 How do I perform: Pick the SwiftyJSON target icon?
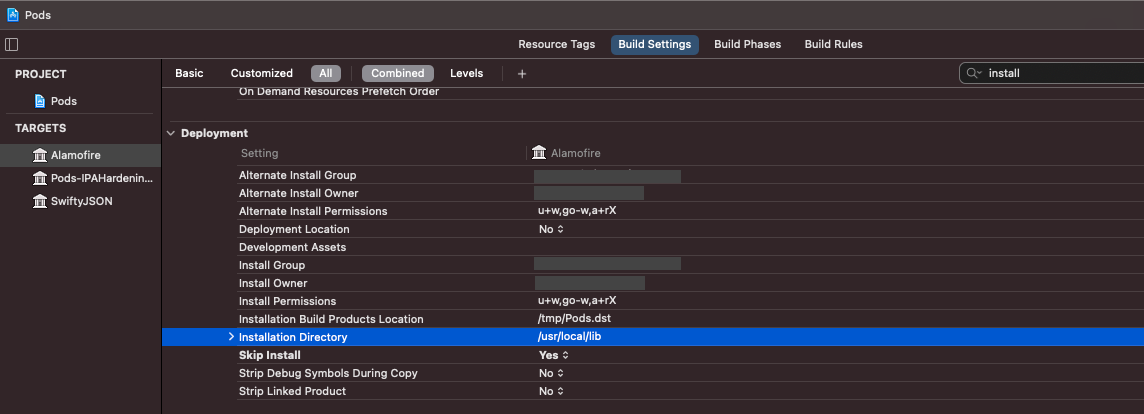point(39,201)
